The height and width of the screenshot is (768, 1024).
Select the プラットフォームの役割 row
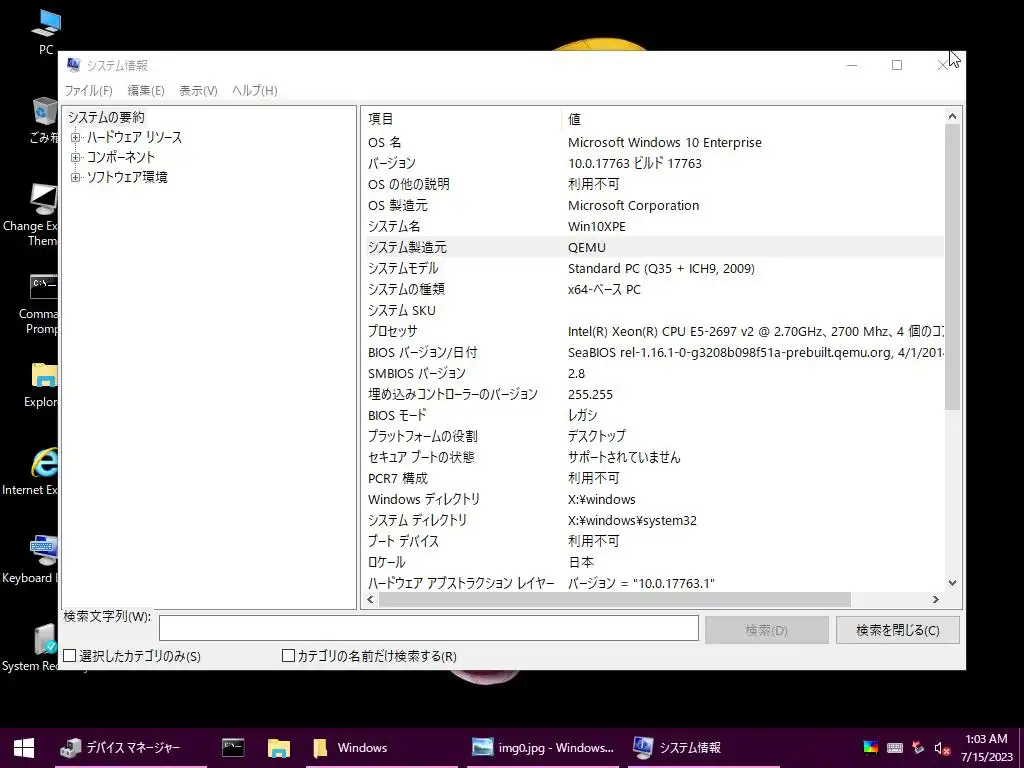pyautogui.click(x=653, y=436)
